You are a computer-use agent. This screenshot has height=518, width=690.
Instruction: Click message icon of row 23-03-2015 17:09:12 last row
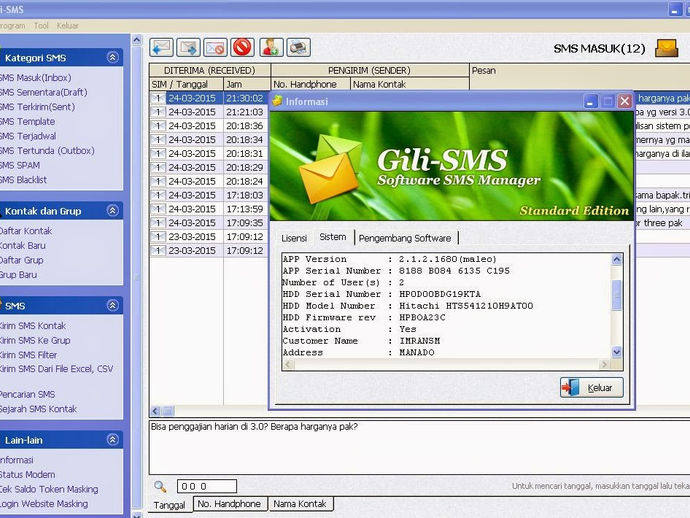pos(158,250)
